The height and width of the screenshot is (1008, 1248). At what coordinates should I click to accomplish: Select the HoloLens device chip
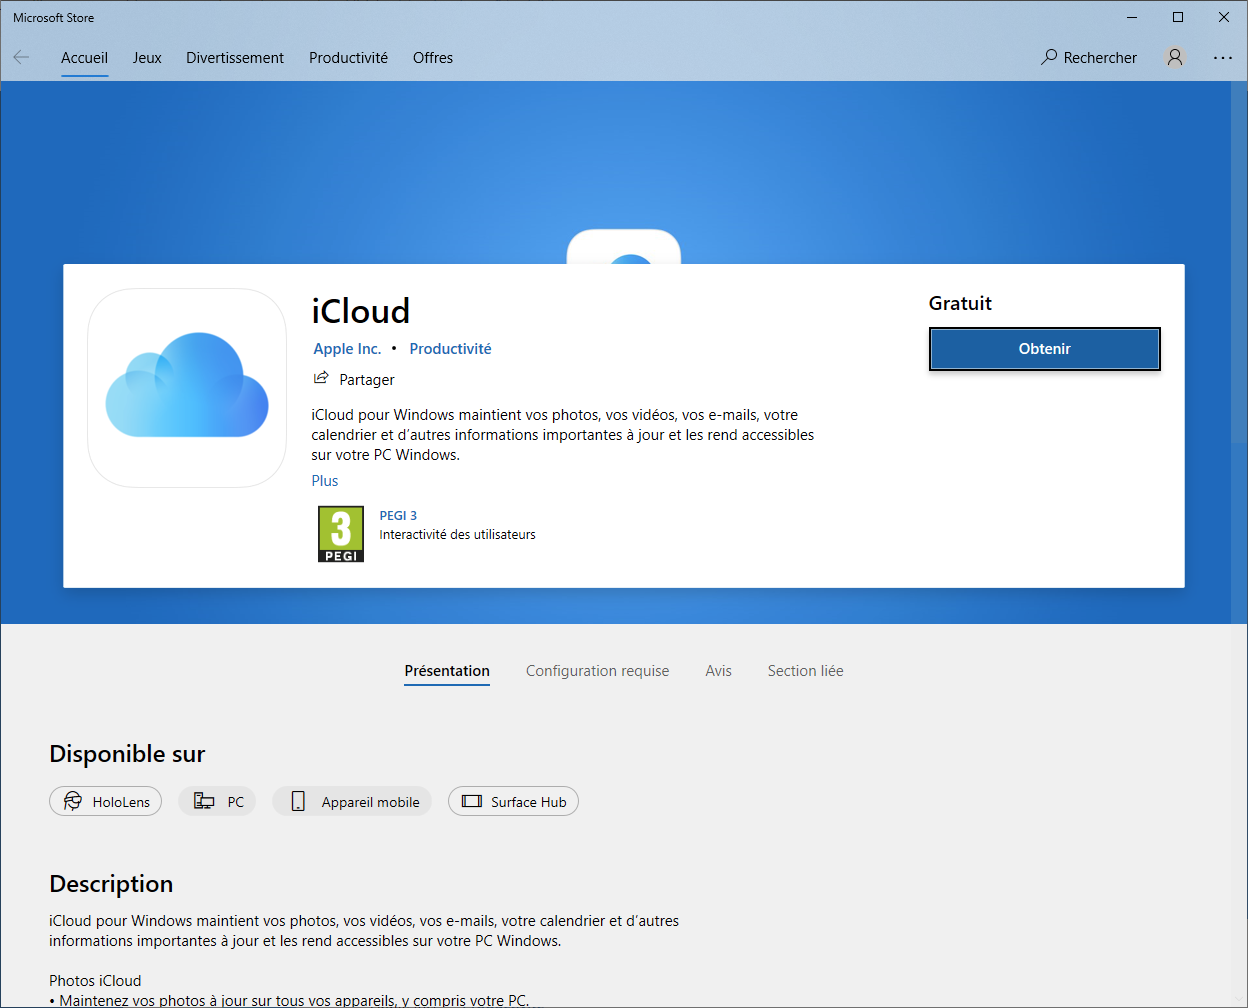tap(105, 801)
